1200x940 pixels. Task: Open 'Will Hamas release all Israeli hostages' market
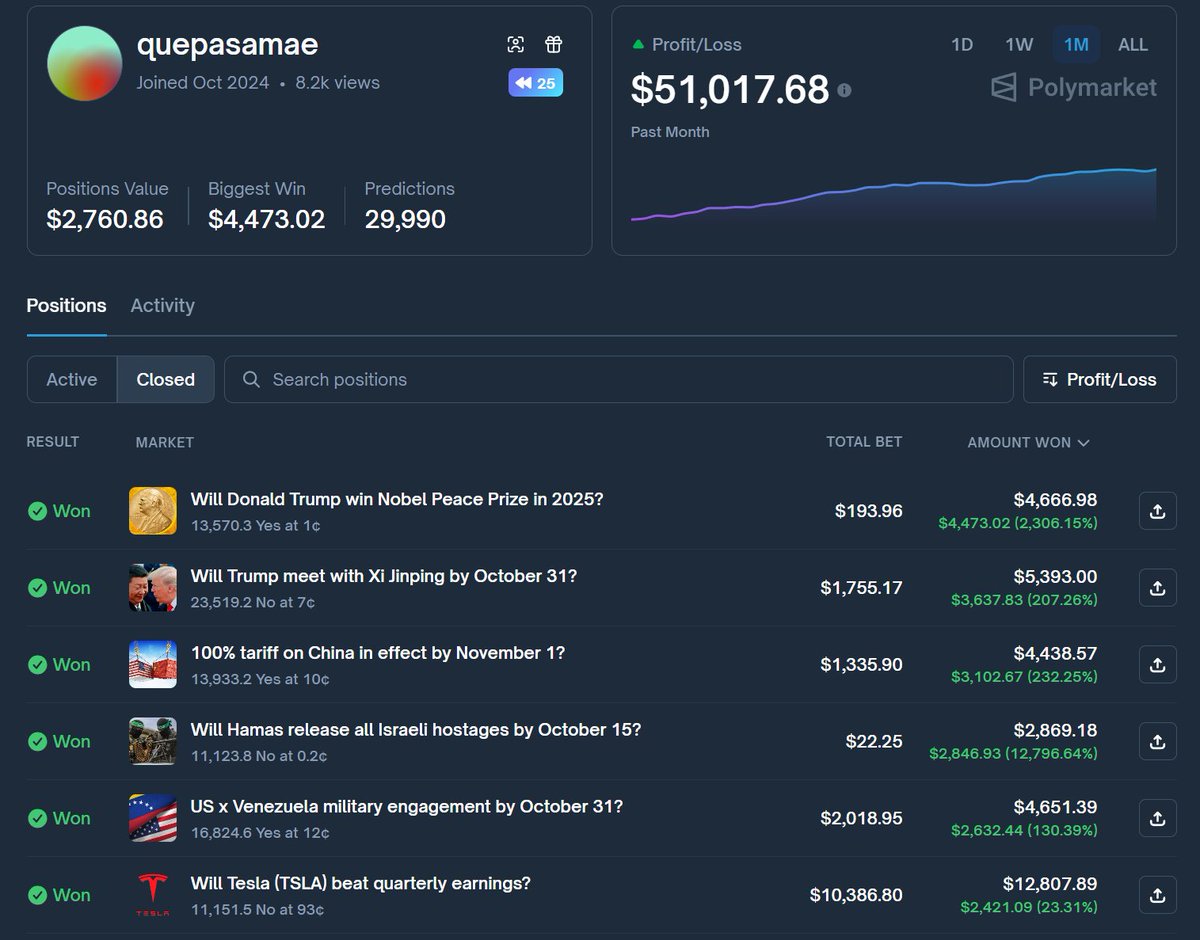pyautogui.click(x=416, y=730)
